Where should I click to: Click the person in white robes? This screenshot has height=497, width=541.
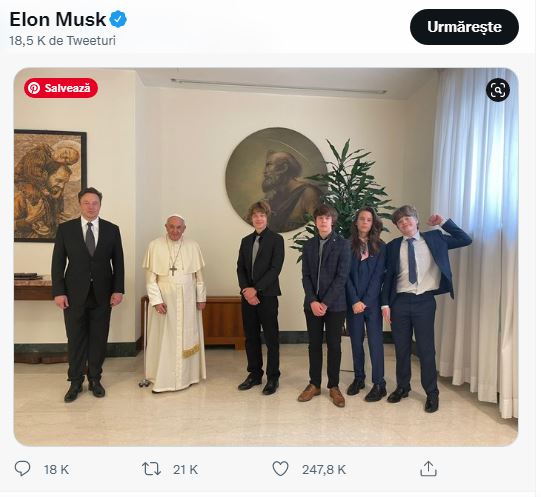pos(175,304)
